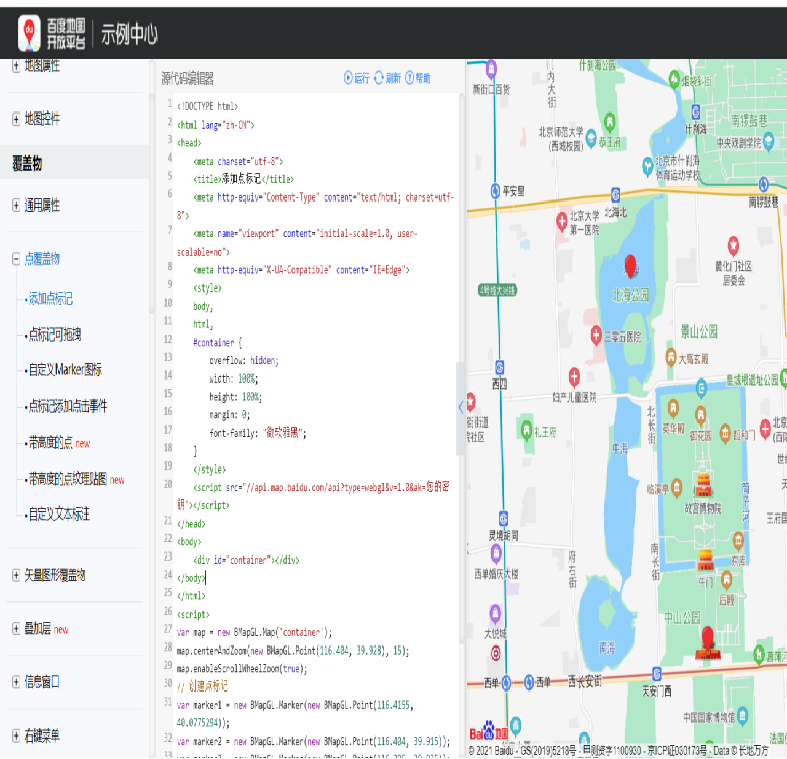The image size is (787, 759).
Task: Expand the 通用属性 section
Action: [16, 205]
